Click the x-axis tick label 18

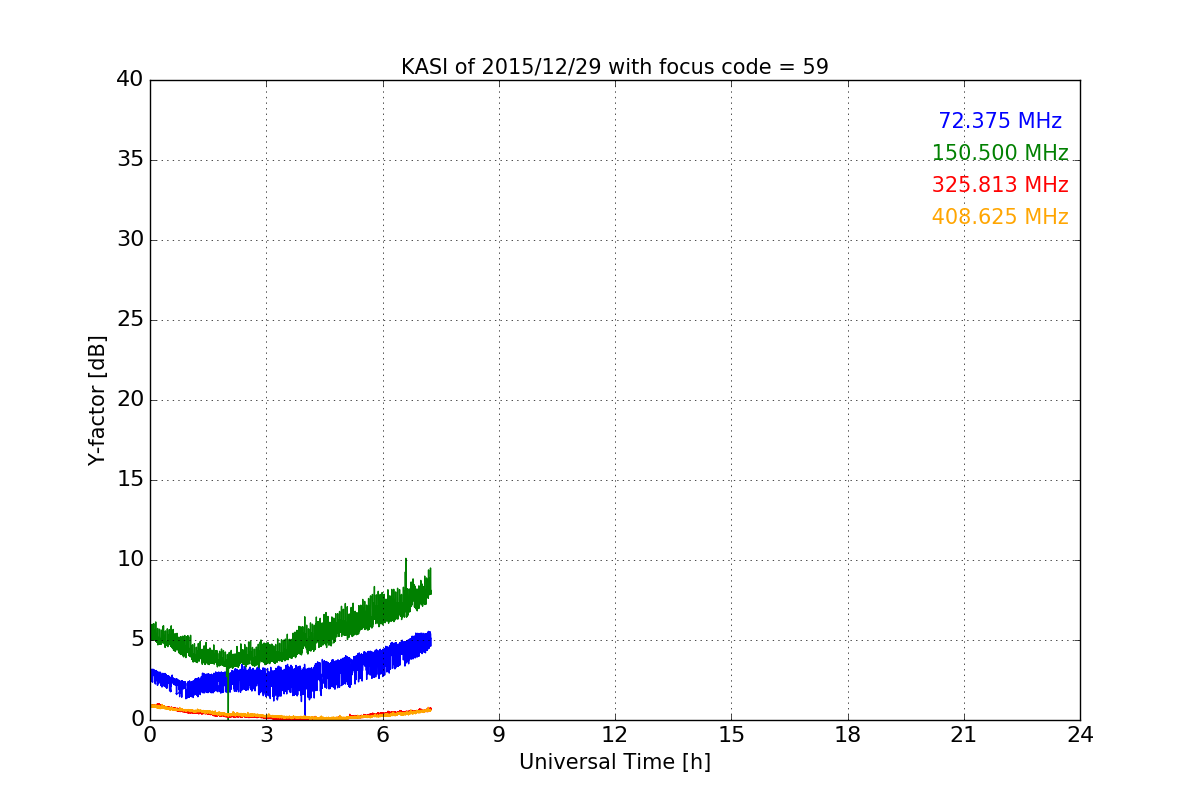pyautogui.click(x=848, y=735)
